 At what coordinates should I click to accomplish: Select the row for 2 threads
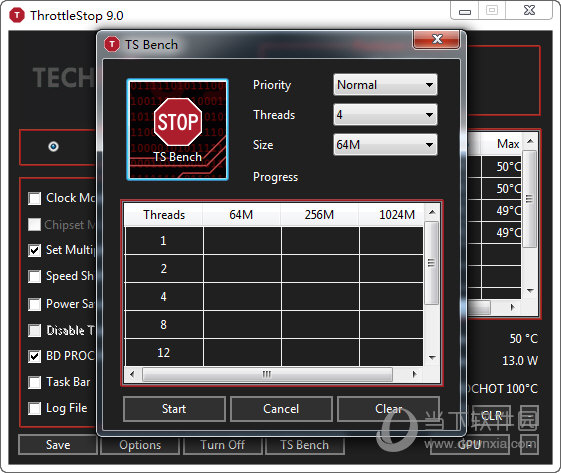pos(274,269)
